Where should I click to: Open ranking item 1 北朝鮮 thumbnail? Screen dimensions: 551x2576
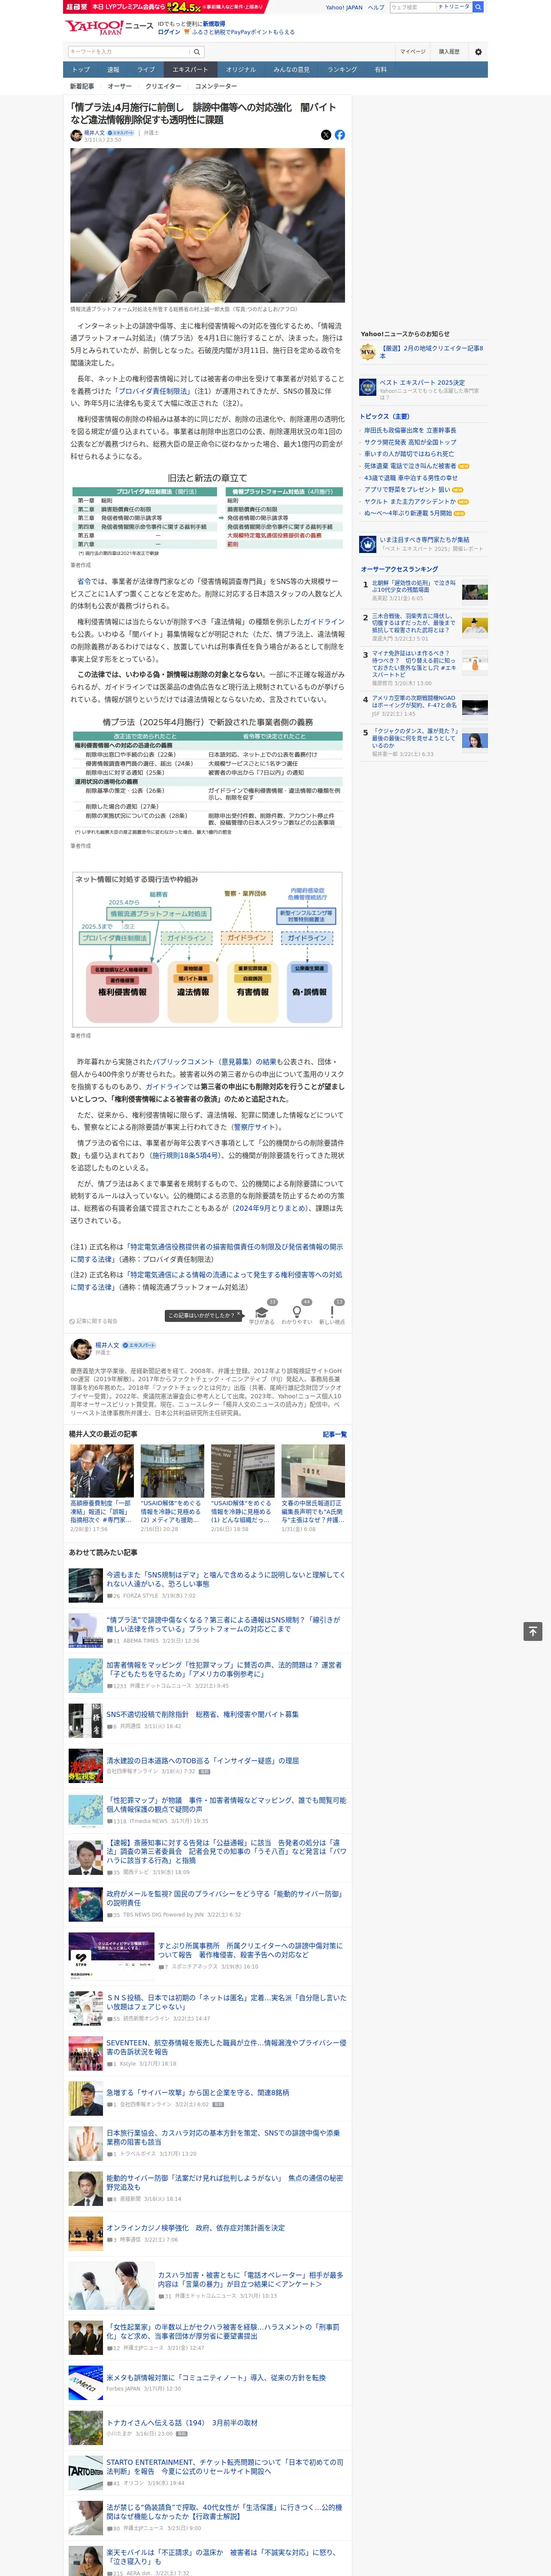pos(475,592)
